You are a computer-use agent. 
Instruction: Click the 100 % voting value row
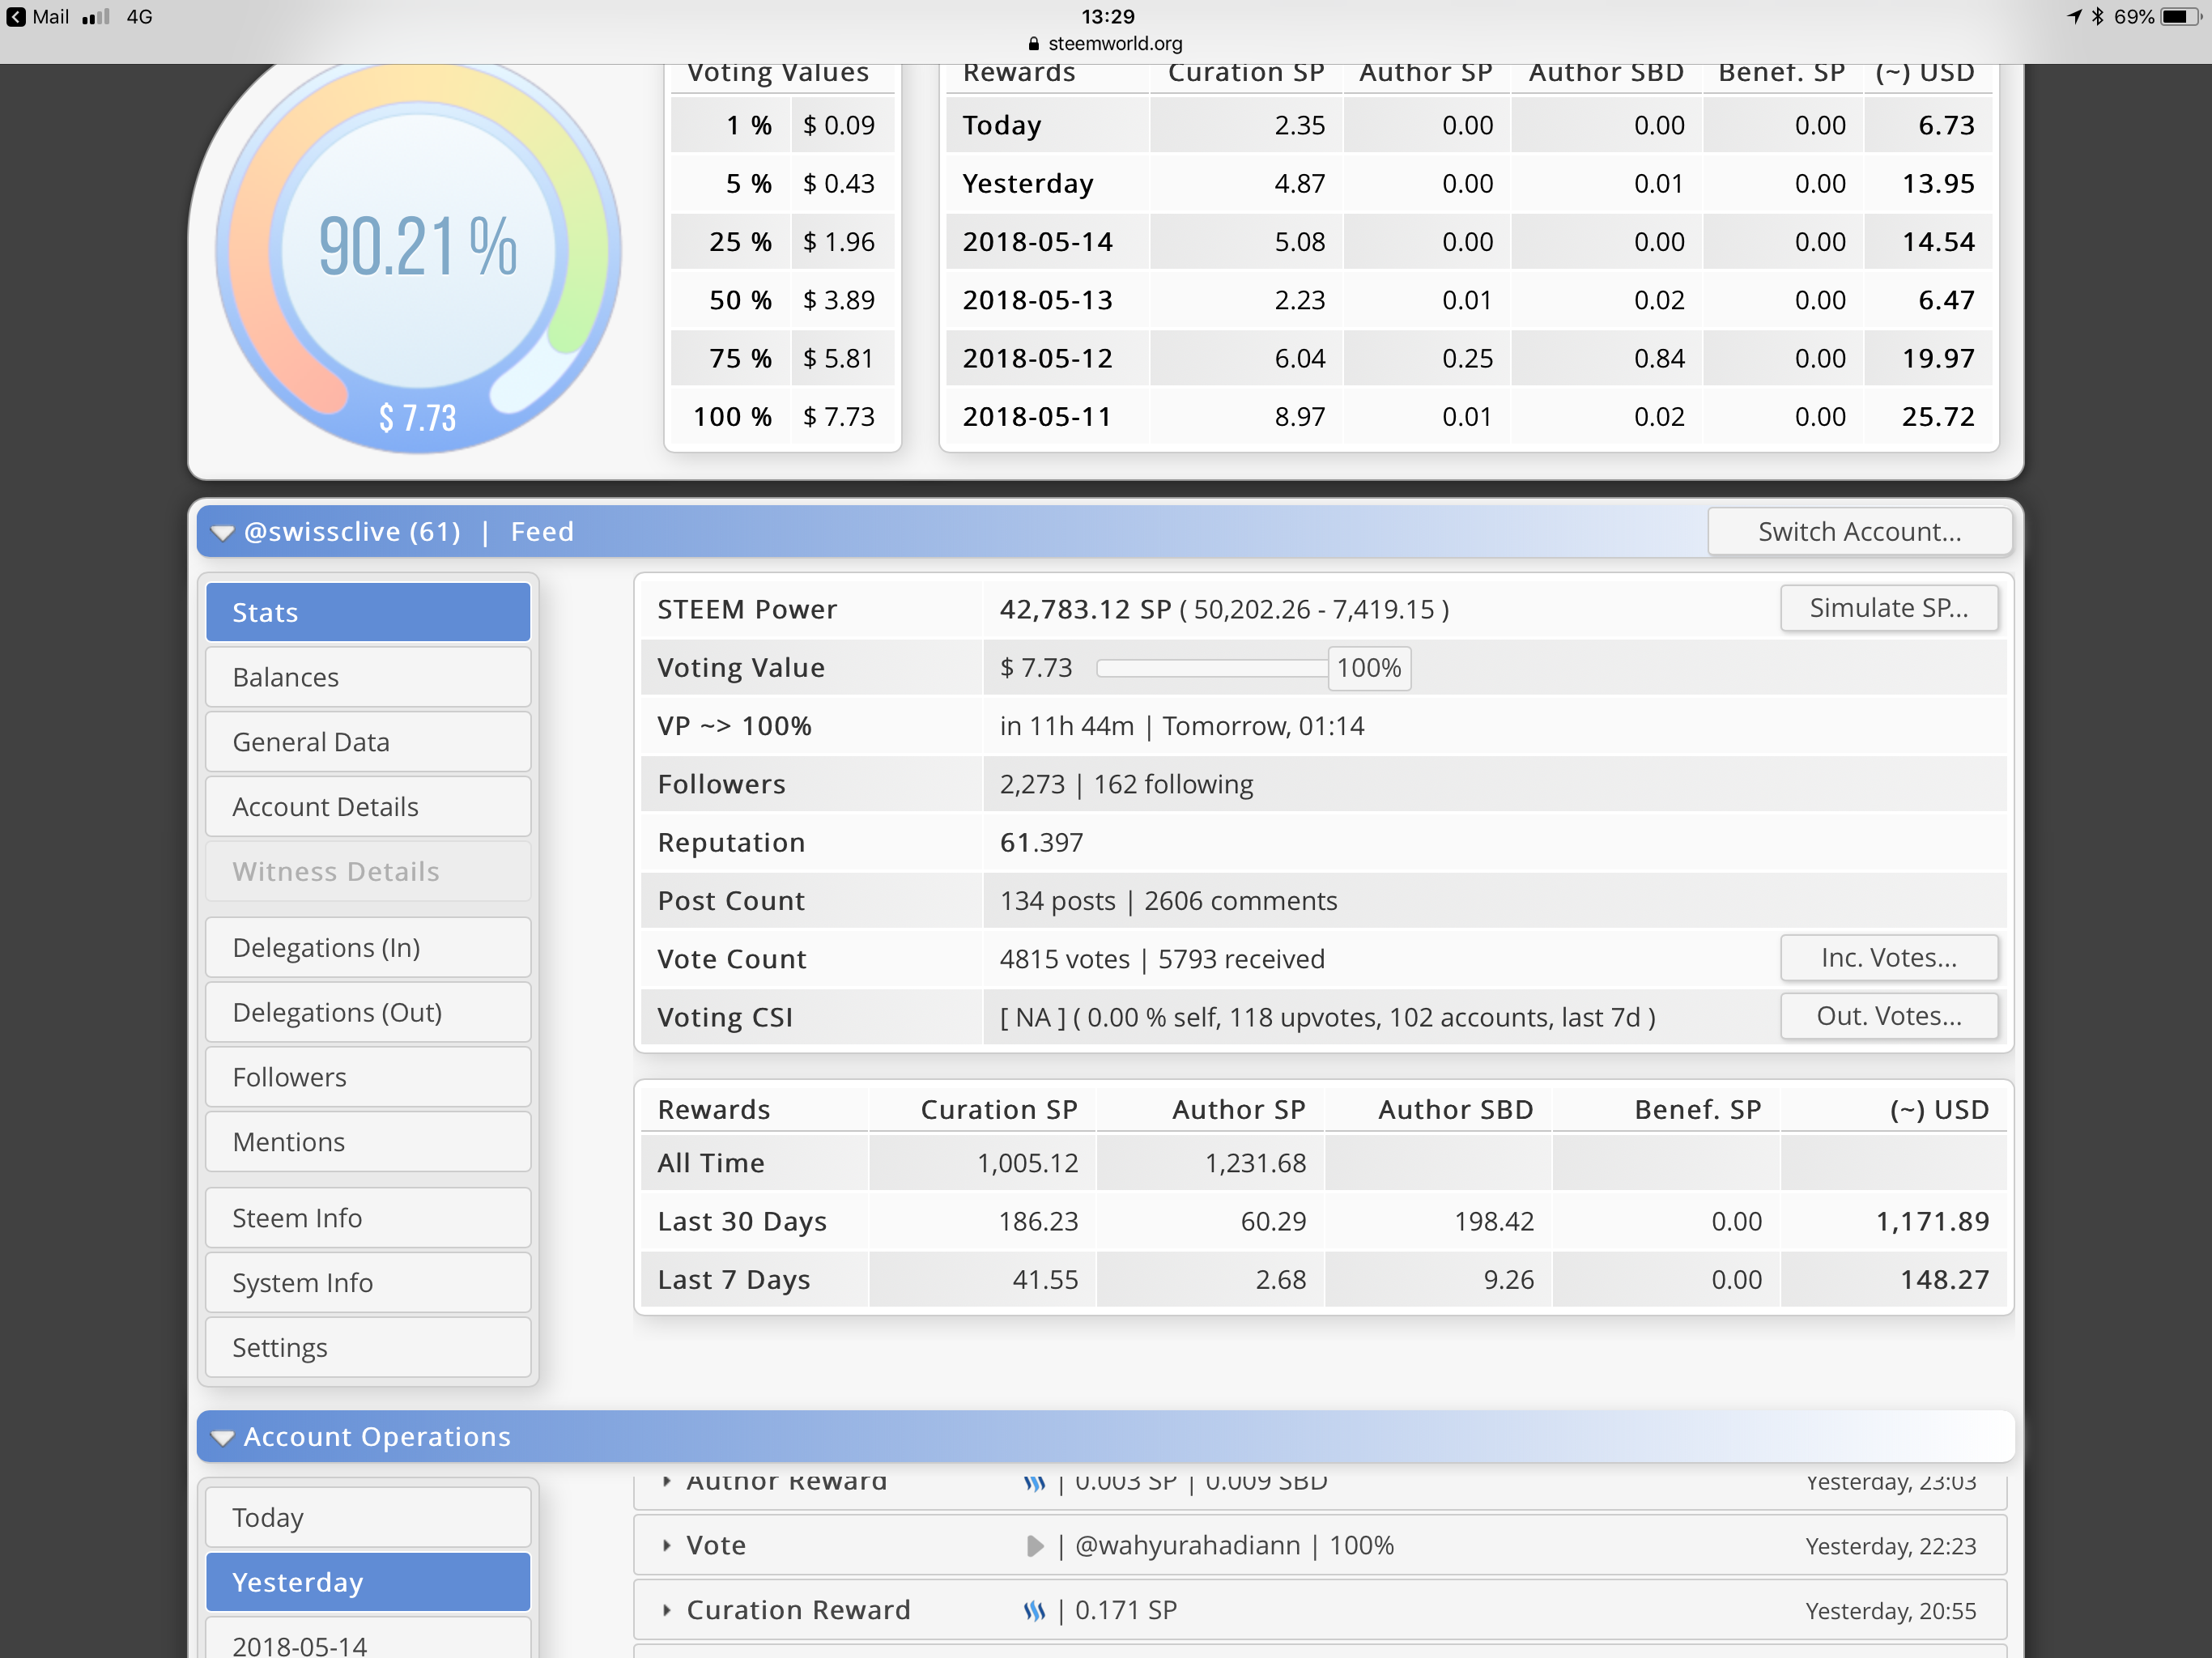(x=783, y=417)
